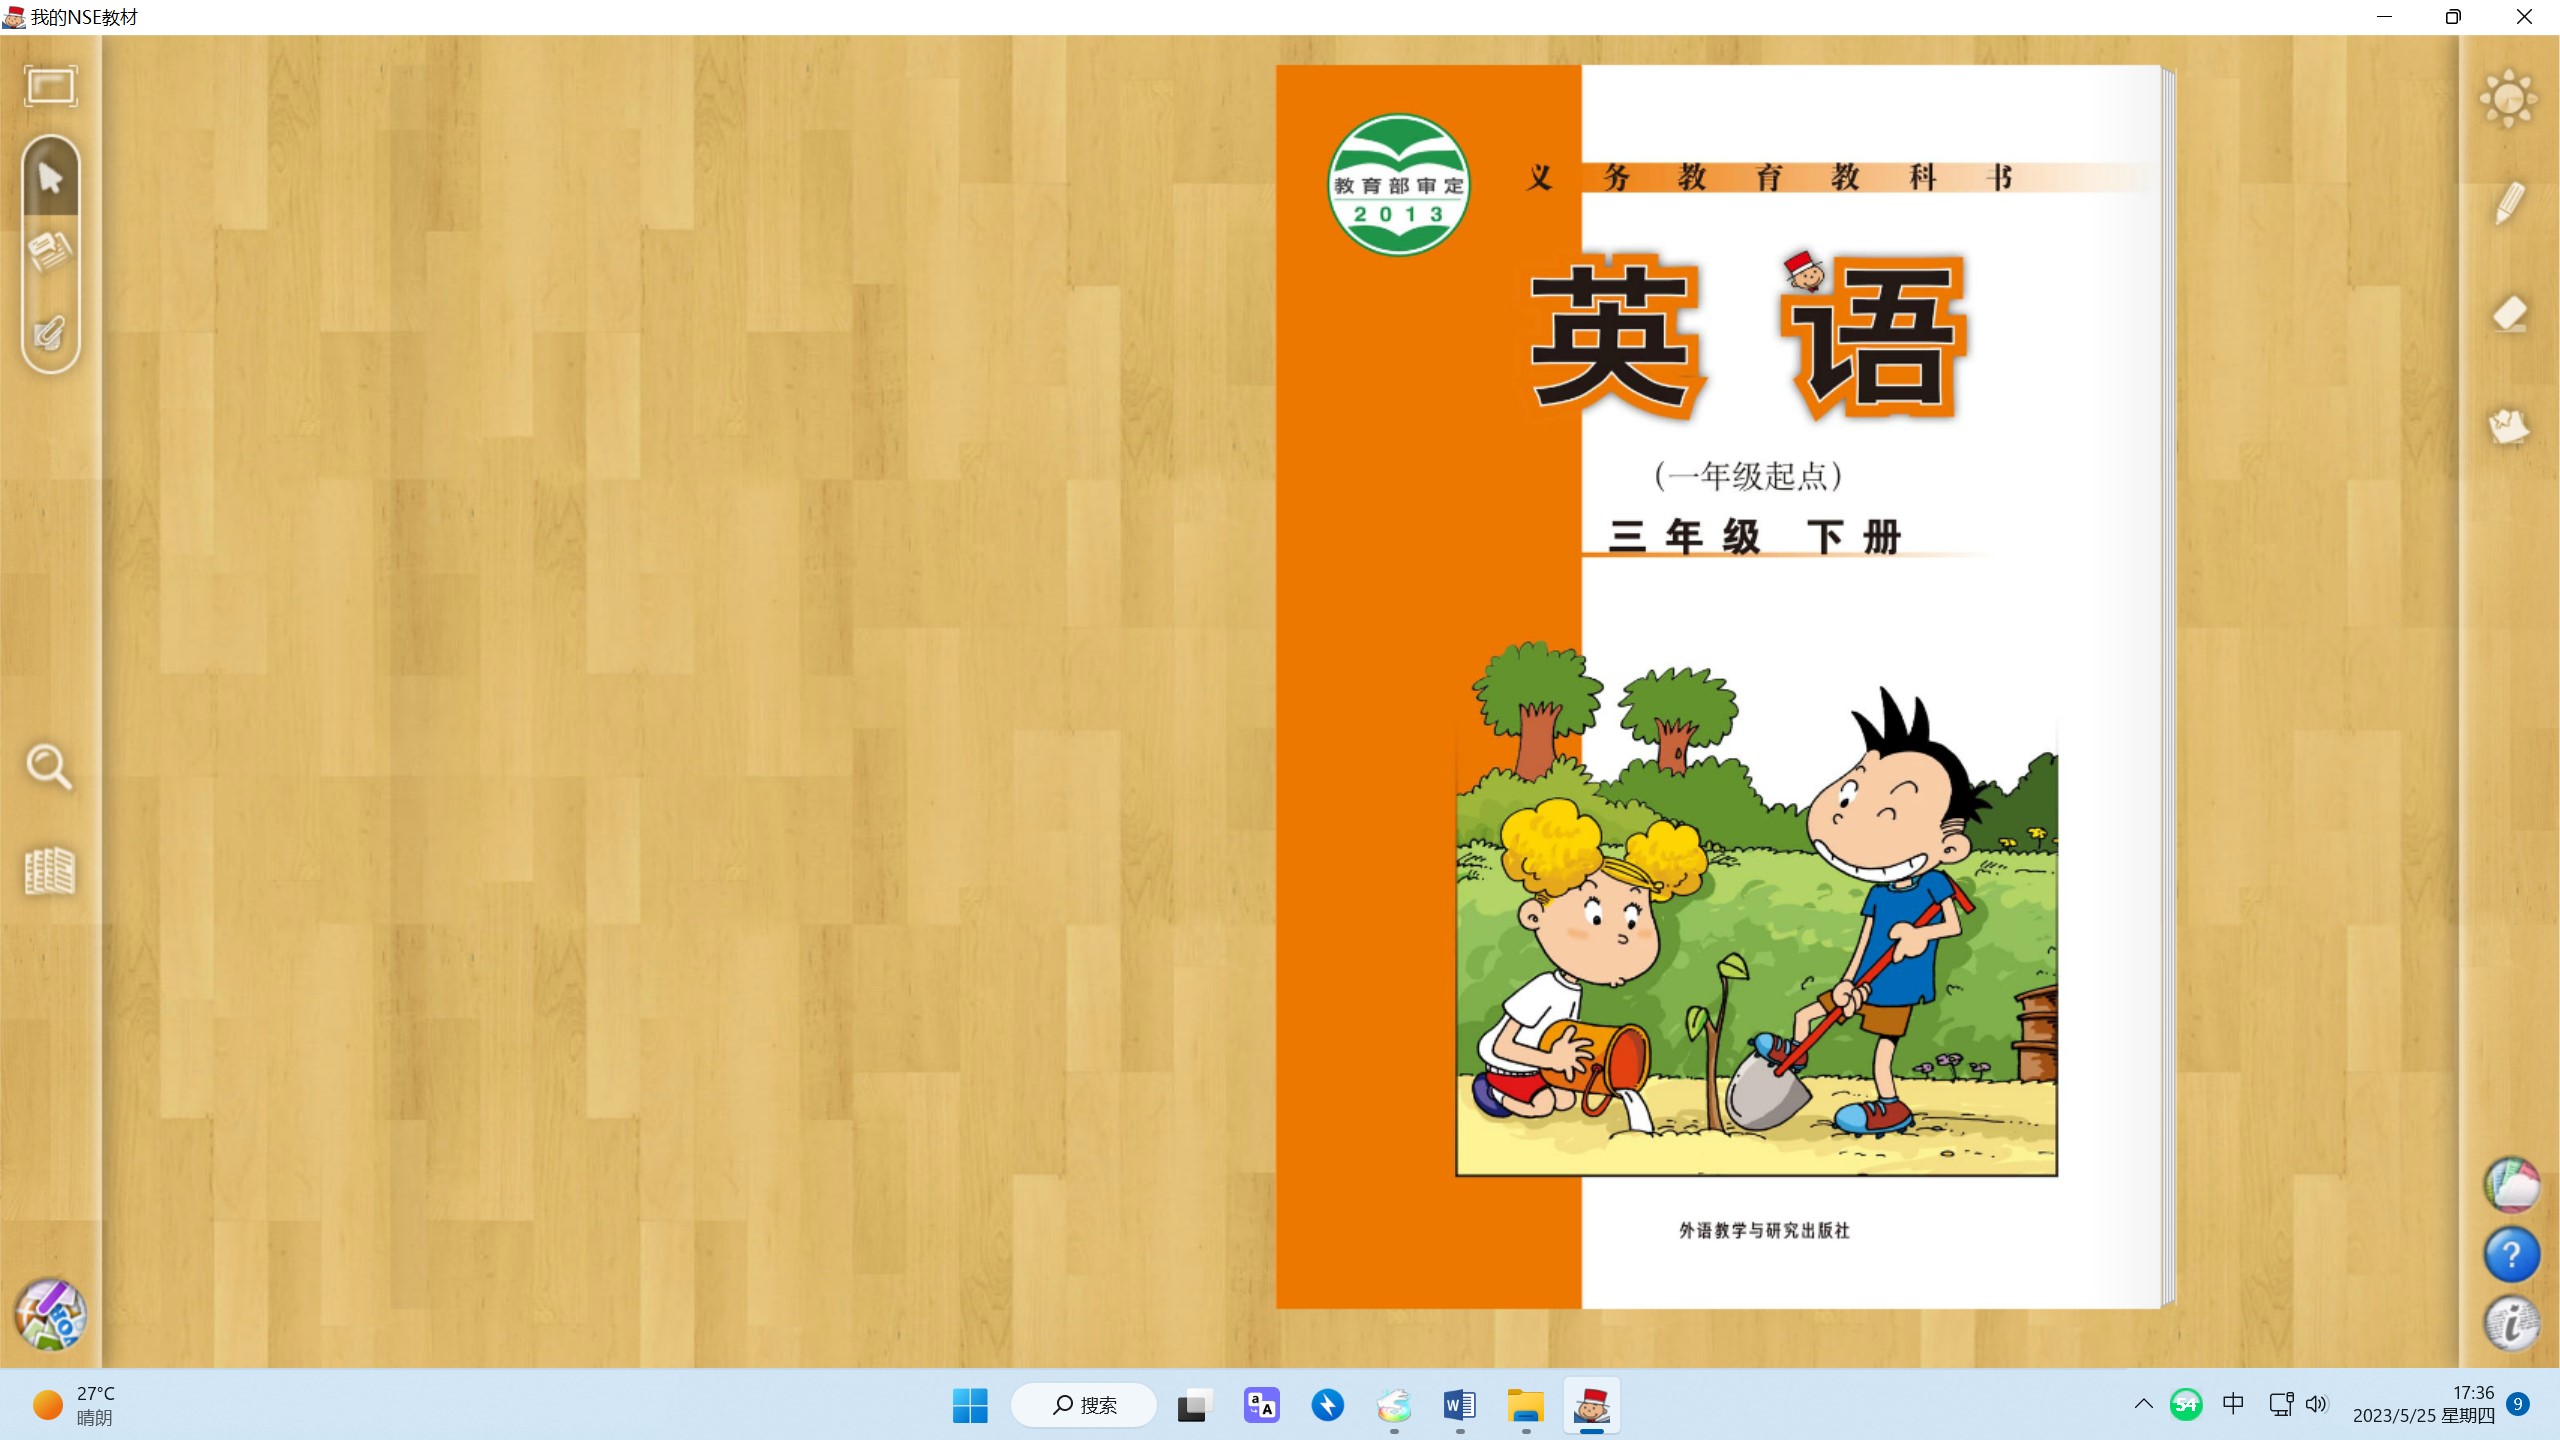
Task: Open the info (i) button
Action: 2511,1324
